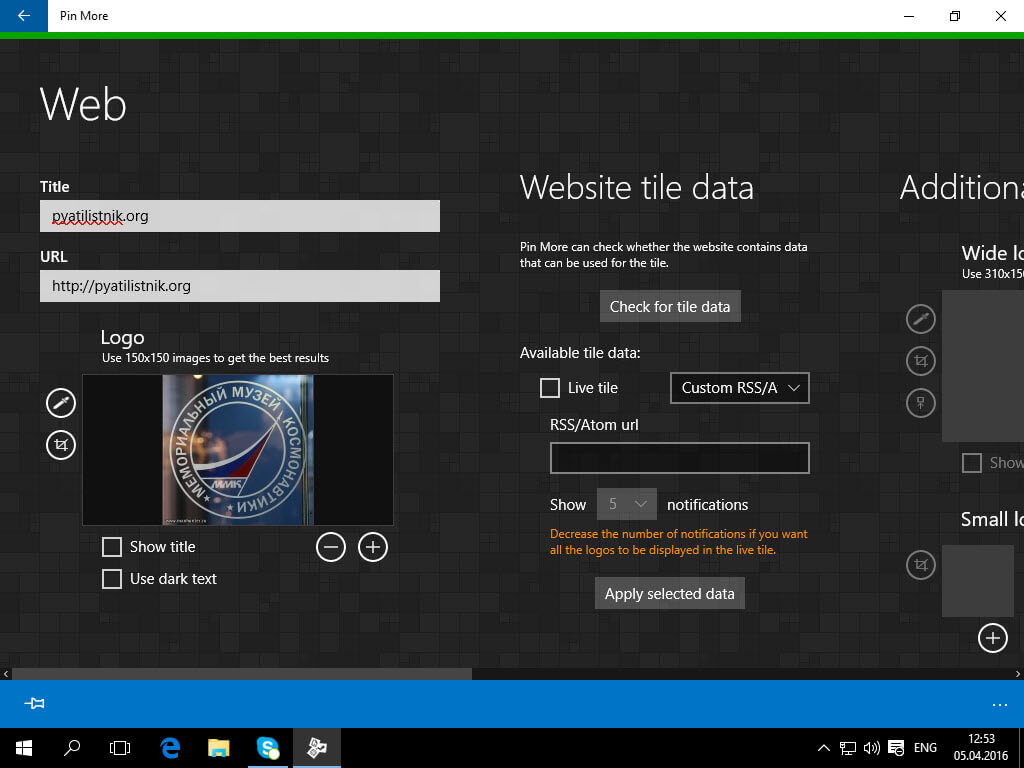Click the Small logo plus button
1024x768 pixels.
pos(992,637)
